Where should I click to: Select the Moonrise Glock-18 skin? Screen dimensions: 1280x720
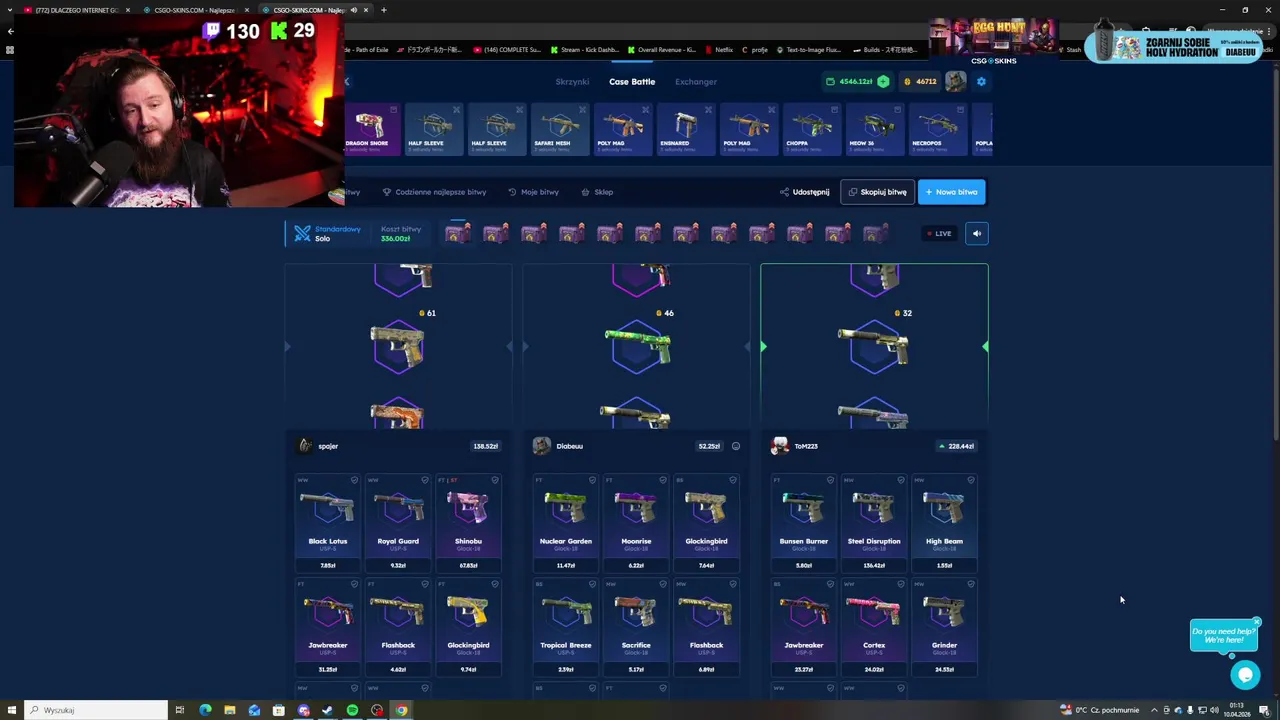[636, 523]
